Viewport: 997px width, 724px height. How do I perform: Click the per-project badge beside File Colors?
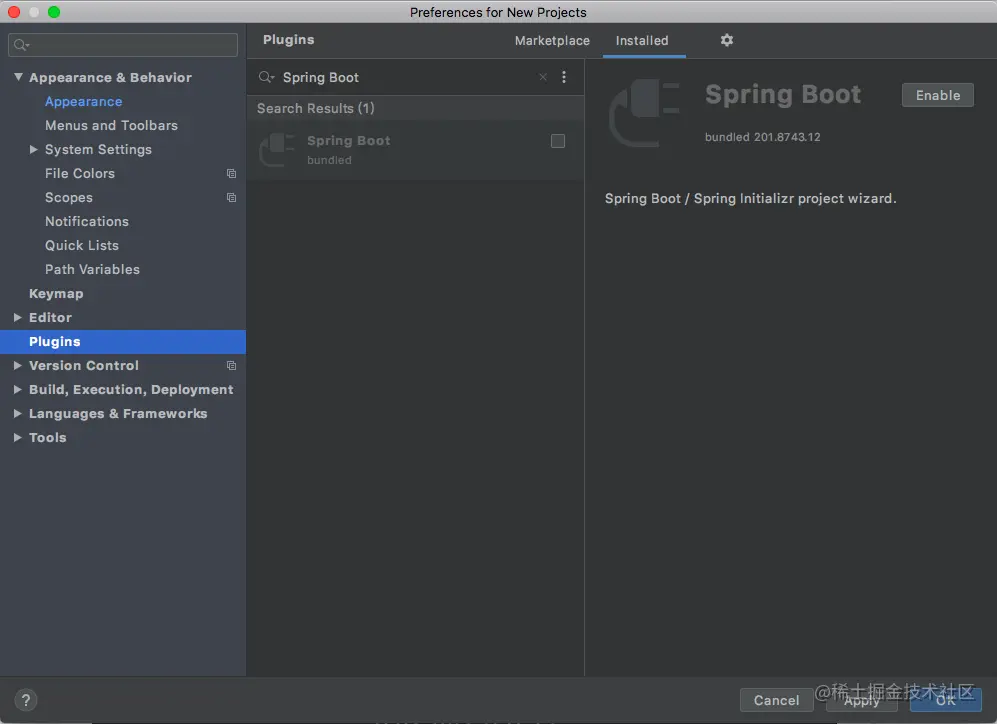(231, 173)
